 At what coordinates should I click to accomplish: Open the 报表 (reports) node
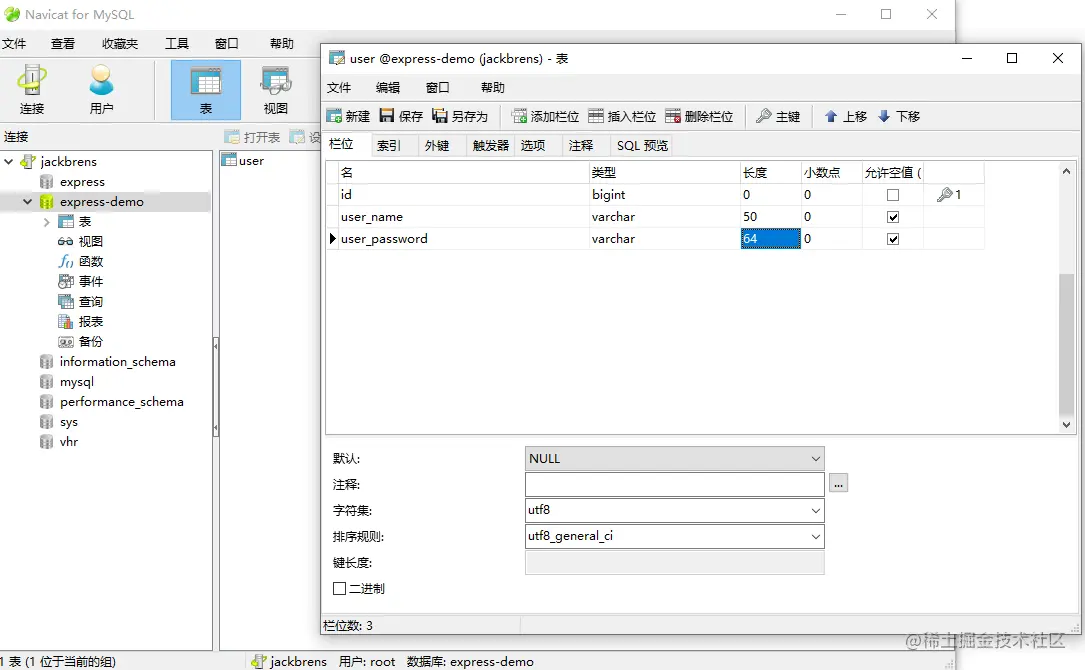pos(91,322)
